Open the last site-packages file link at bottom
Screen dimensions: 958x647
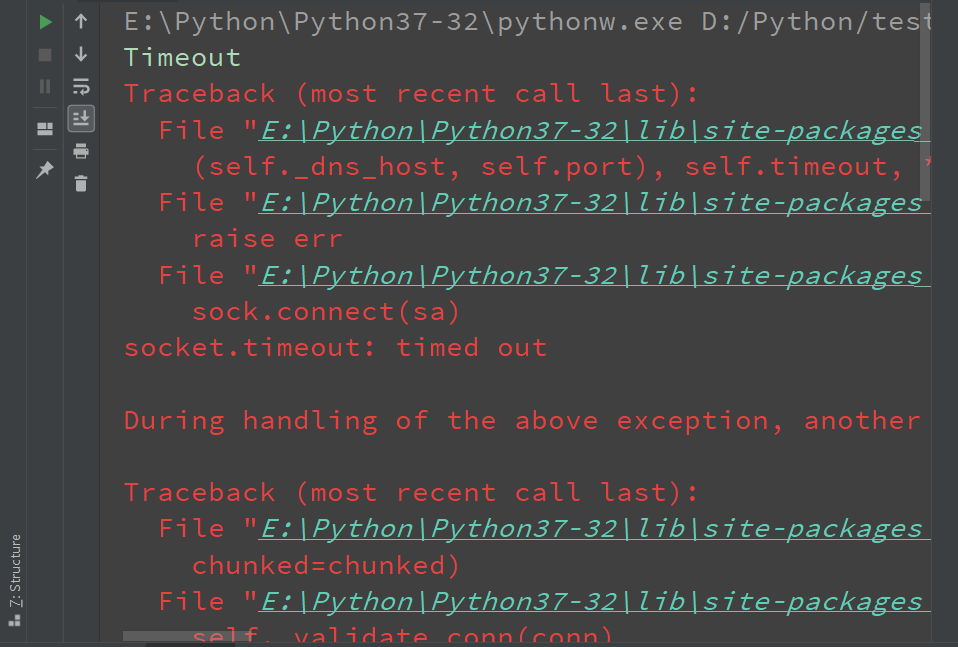[x=594, y=602]
